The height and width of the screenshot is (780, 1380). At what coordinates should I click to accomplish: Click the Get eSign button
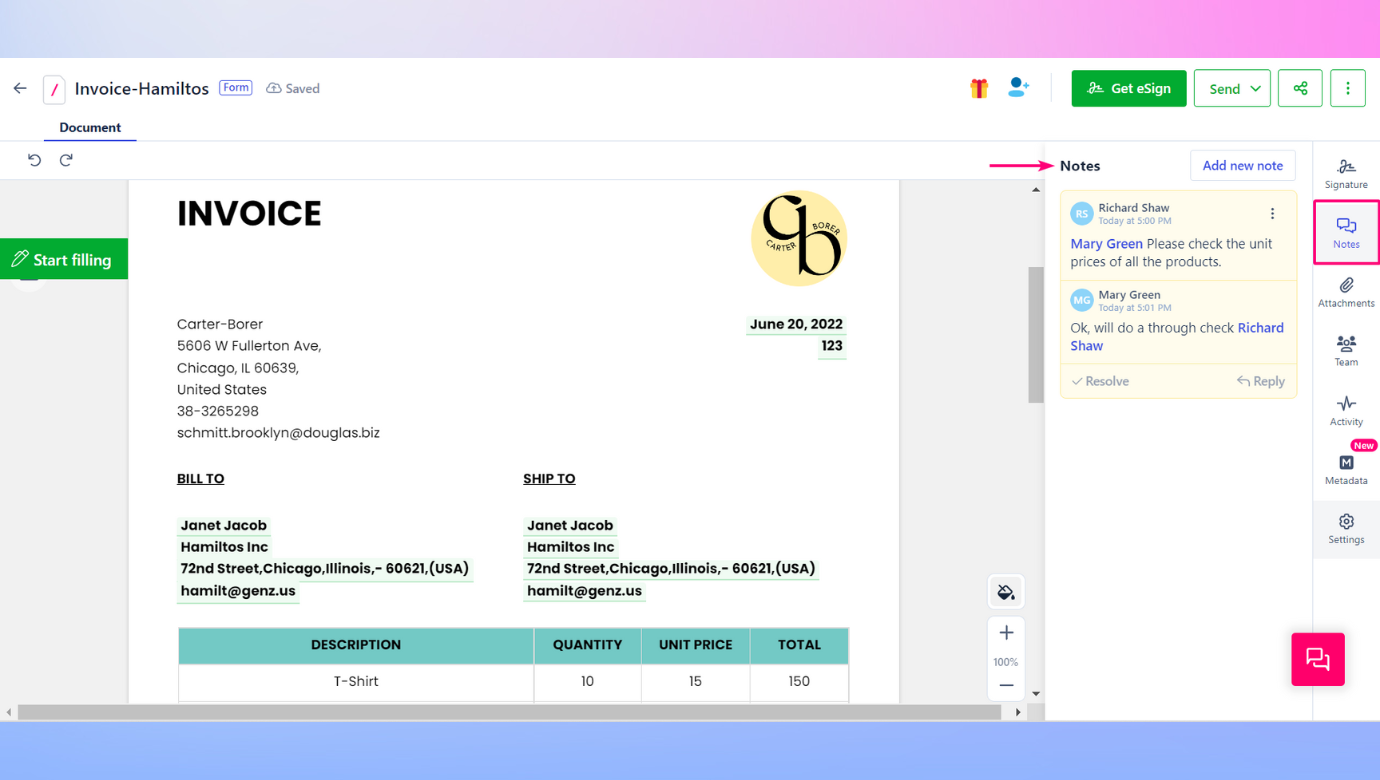[1128, 88]
